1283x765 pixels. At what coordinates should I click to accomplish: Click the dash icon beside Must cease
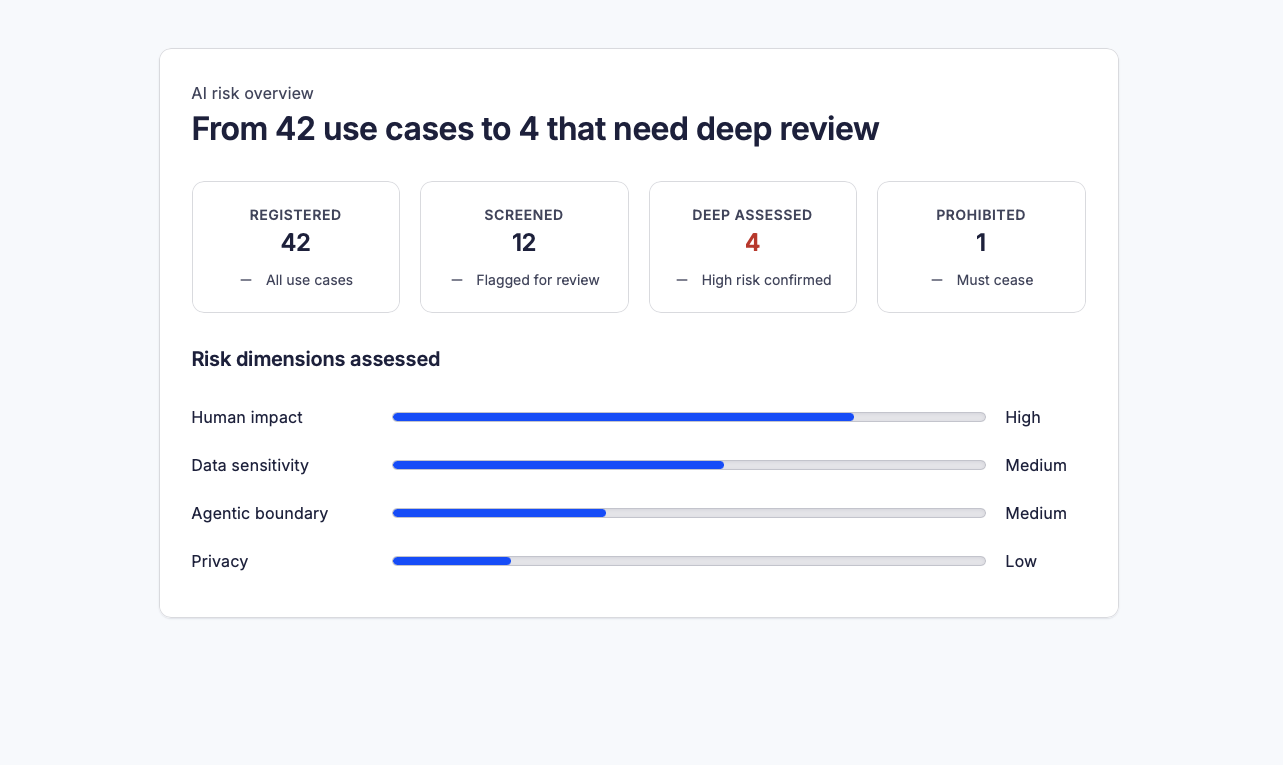[937, 280]
